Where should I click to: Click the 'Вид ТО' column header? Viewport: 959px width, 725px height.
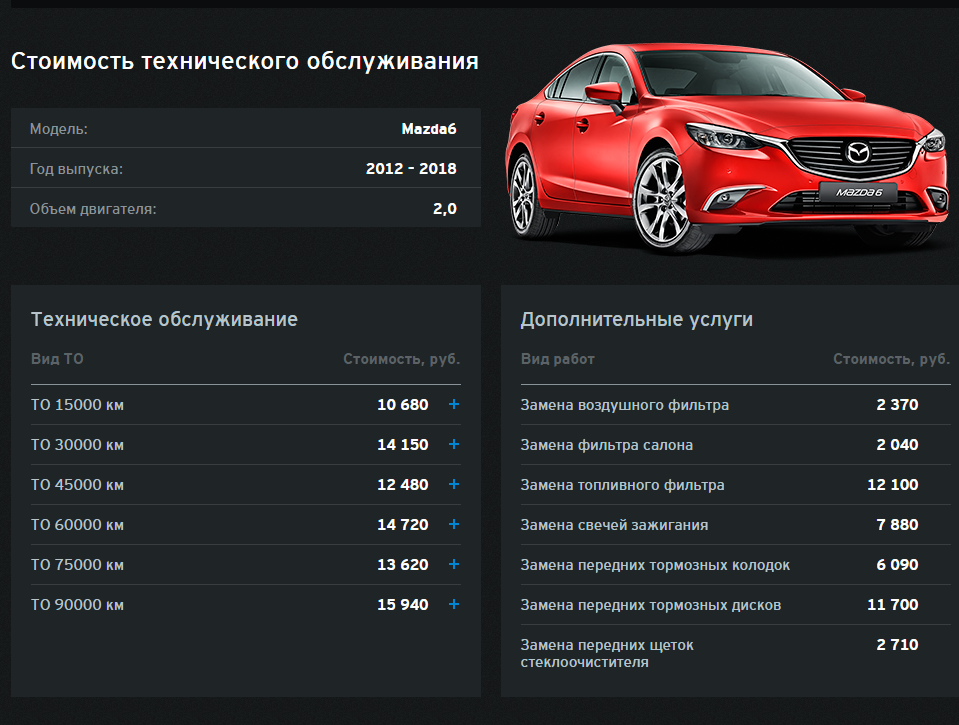(x=57, y=359)
